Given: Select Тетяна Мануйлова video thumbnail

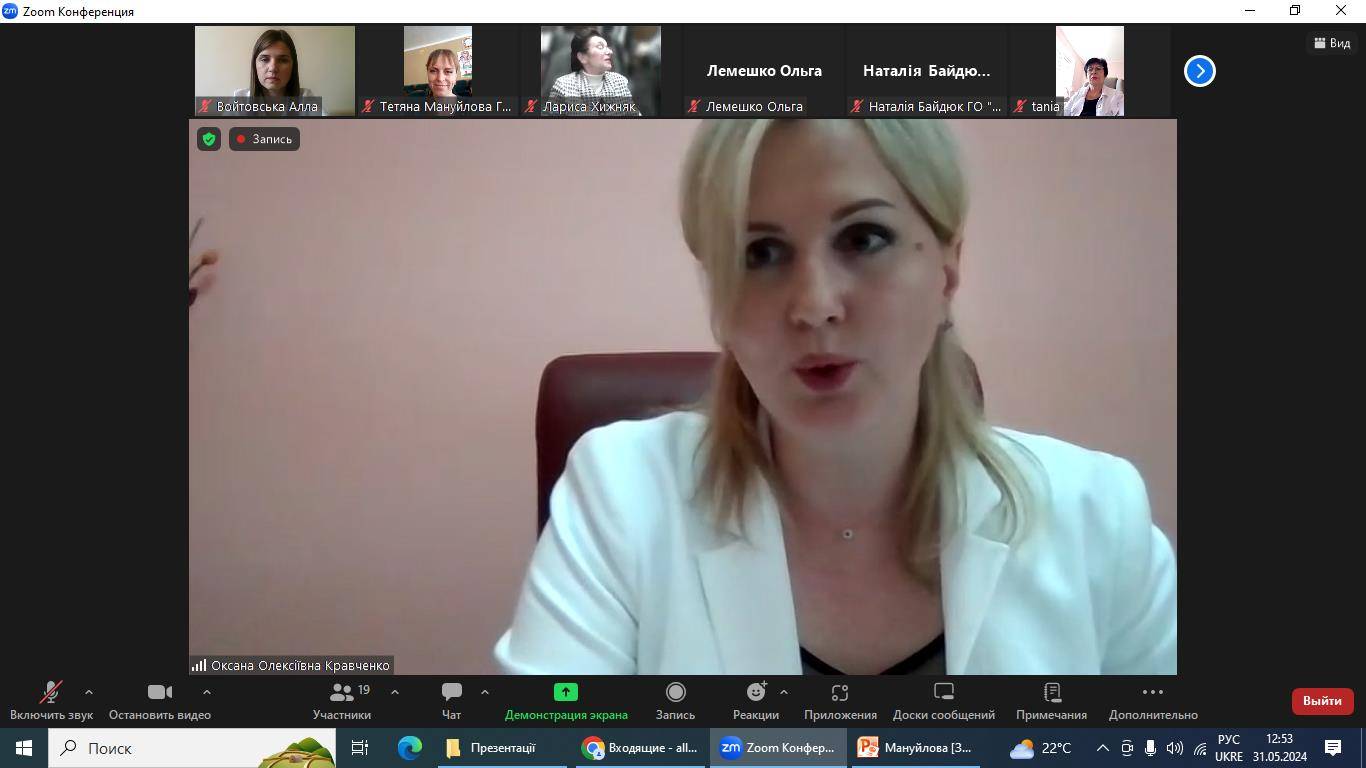Looking at the screenshot, I should pyautogui.click(x=438, y=71).
